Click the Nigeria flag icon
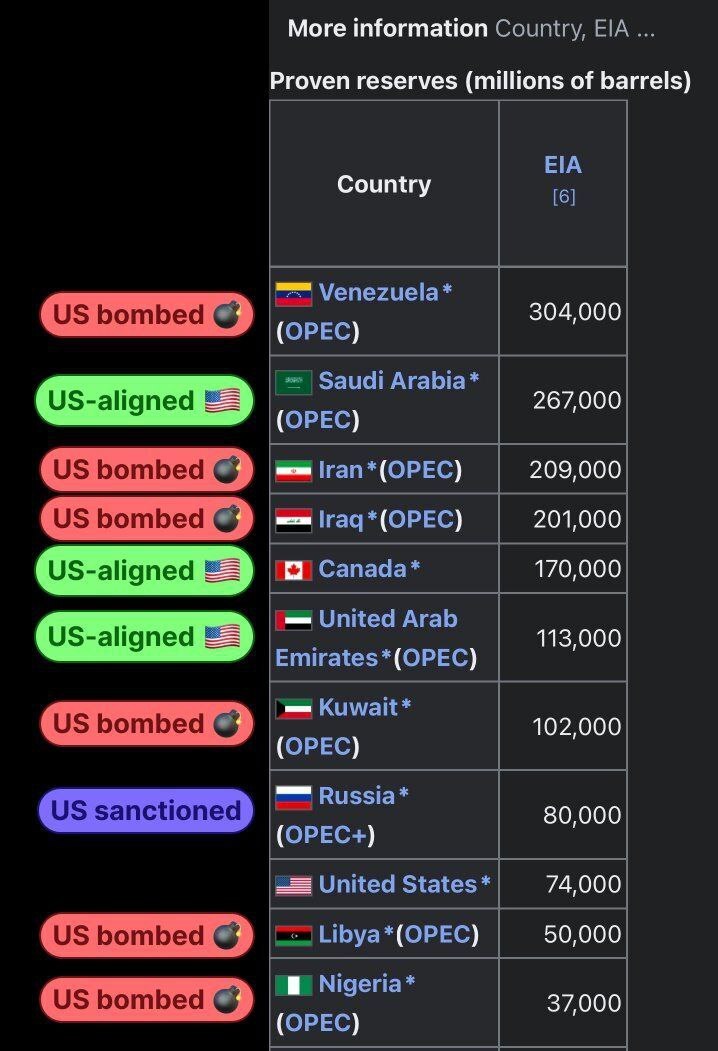The image size is (718, 1051). [x=294, y=985]
